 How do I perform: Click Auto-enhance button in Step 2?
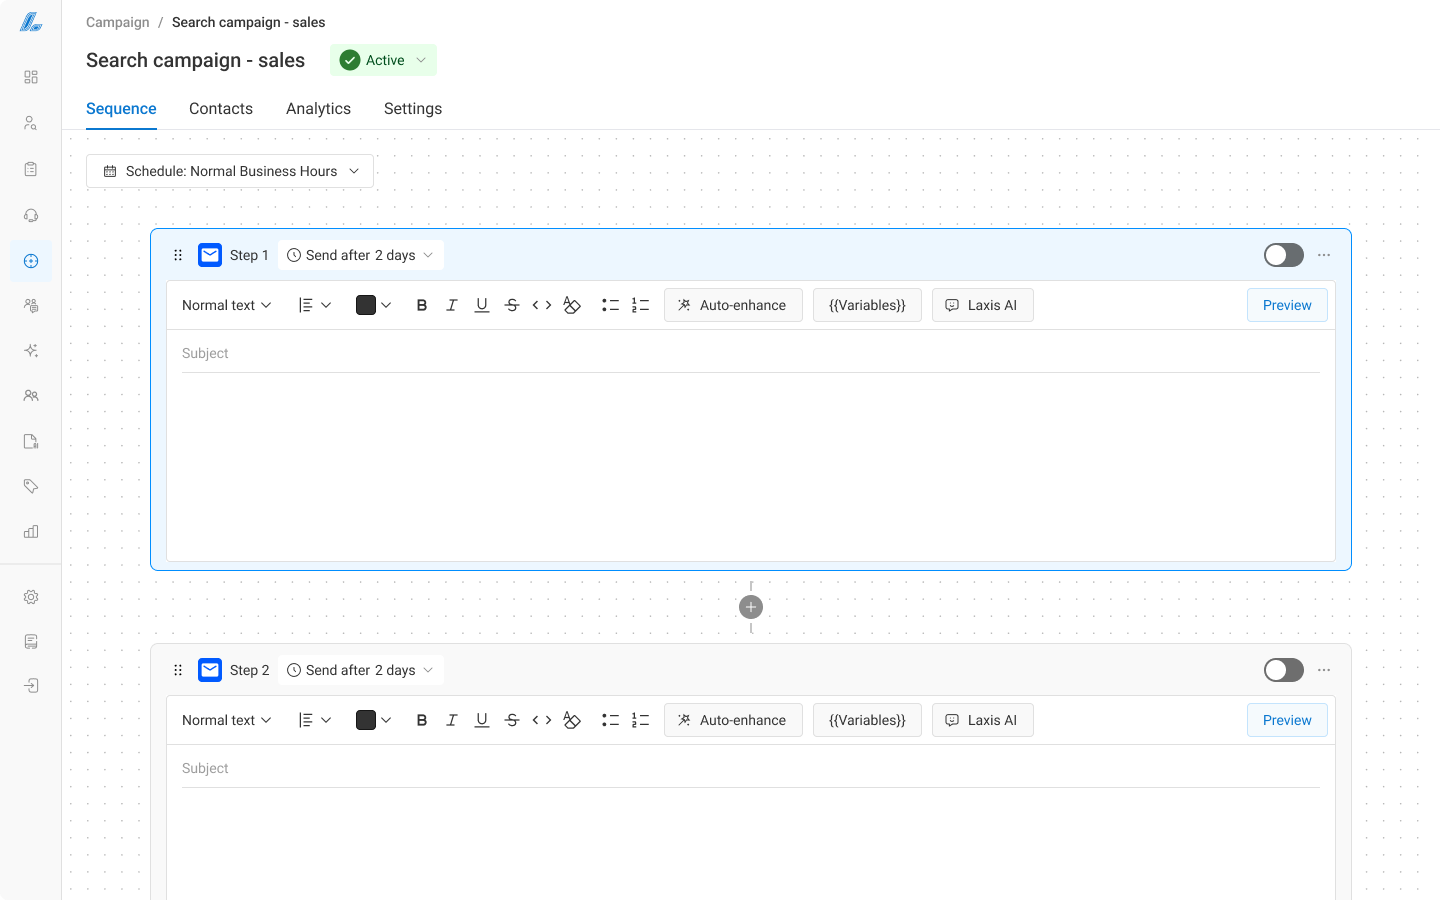click(733, 720)
